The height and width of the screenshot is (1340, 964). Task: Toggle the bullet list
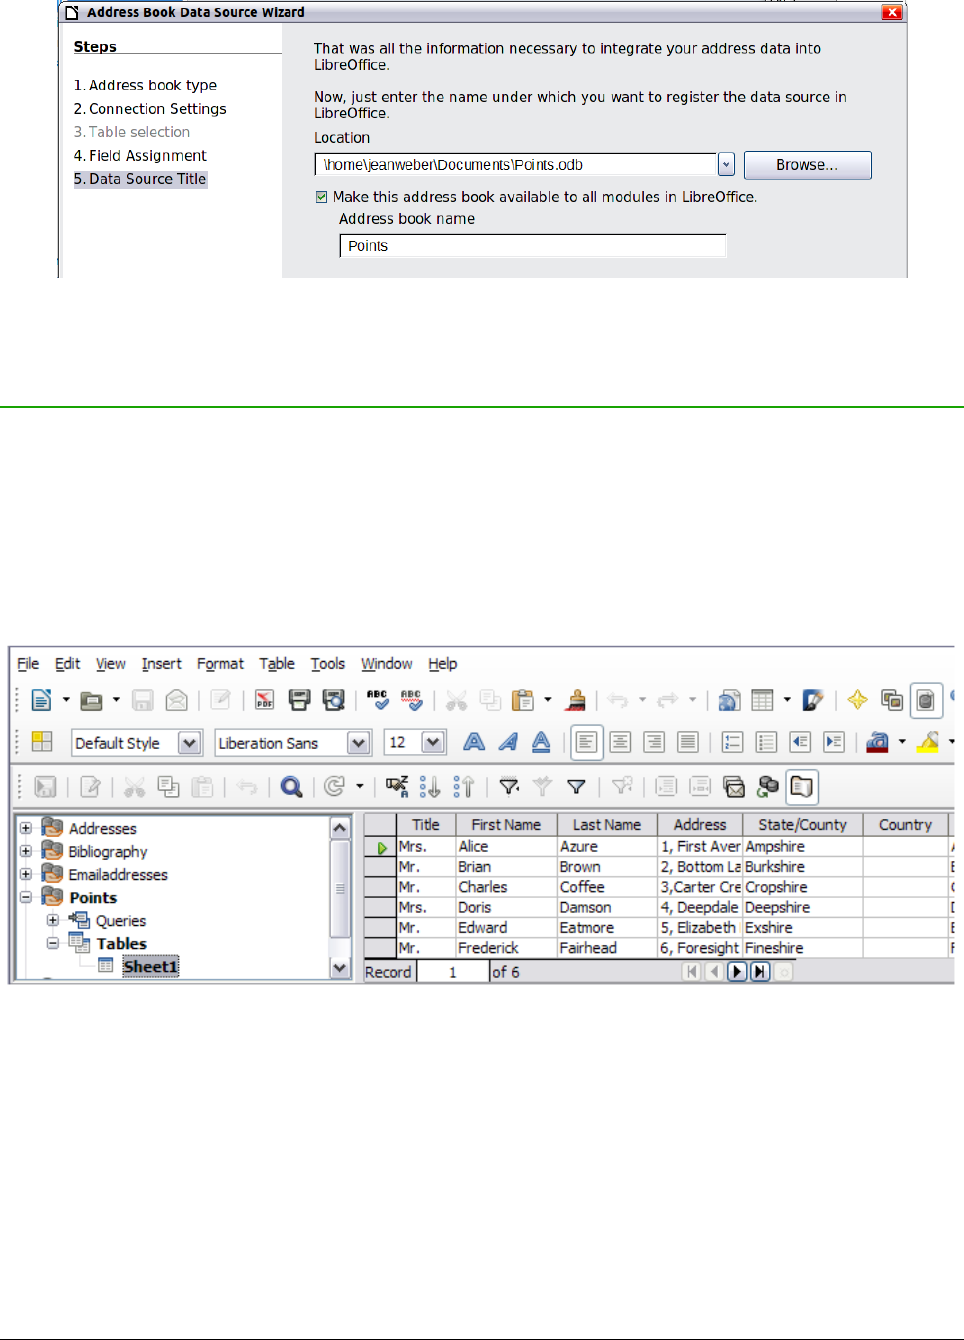coord(767,742)
